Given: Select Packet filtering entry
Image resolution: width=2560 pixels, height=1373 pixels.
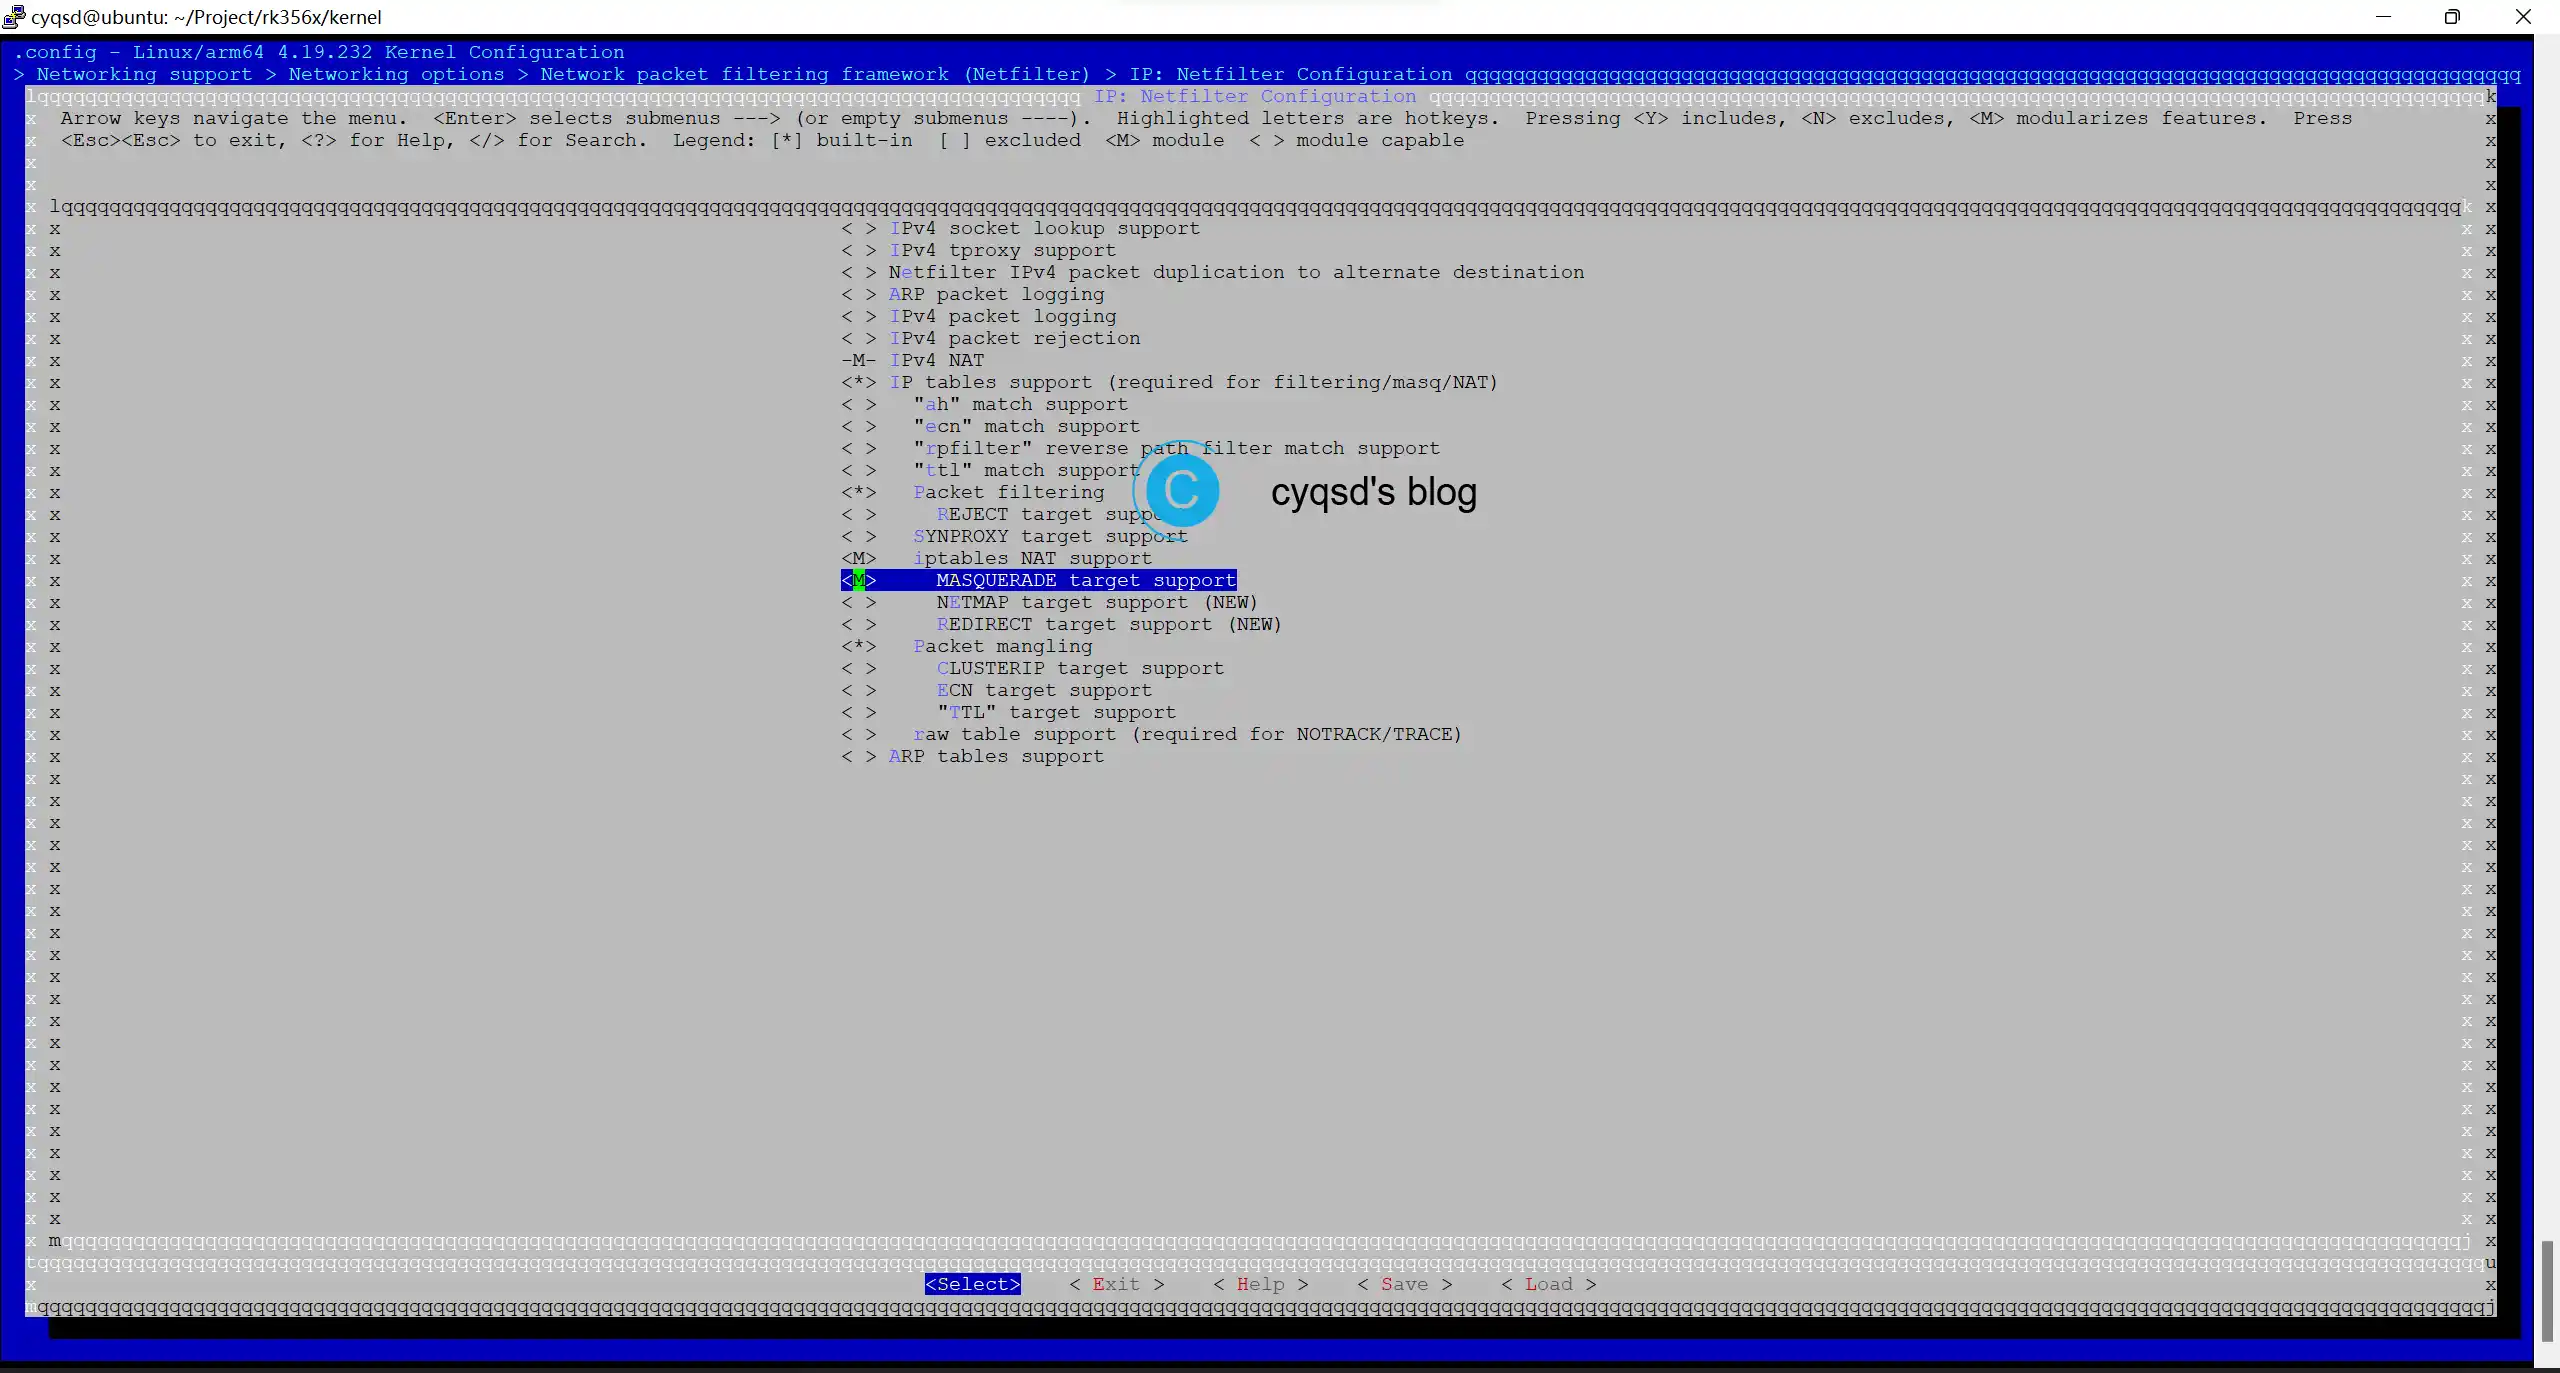Looking at the screenshot, I should click(x=972, y=492).
